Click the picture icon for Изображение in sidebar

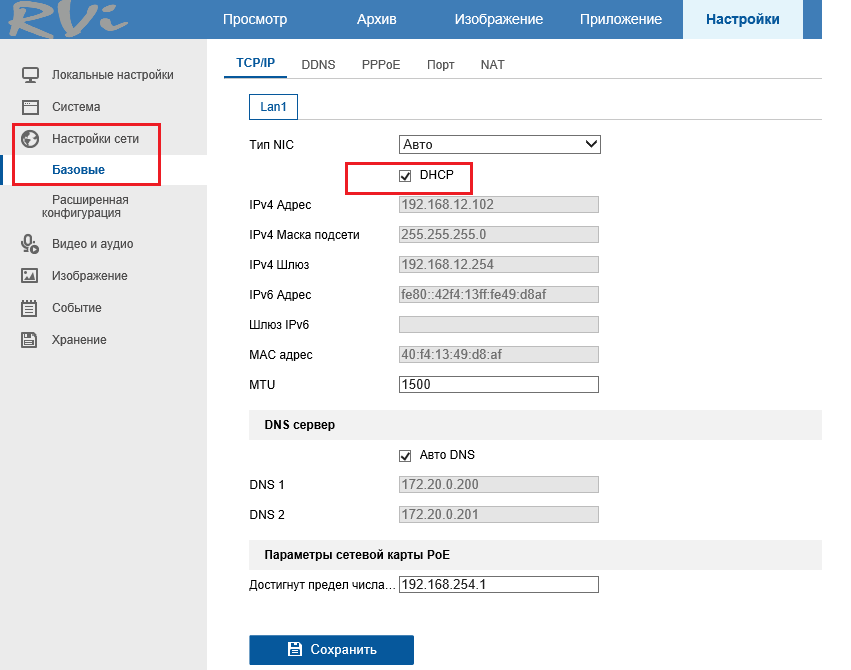30,276
